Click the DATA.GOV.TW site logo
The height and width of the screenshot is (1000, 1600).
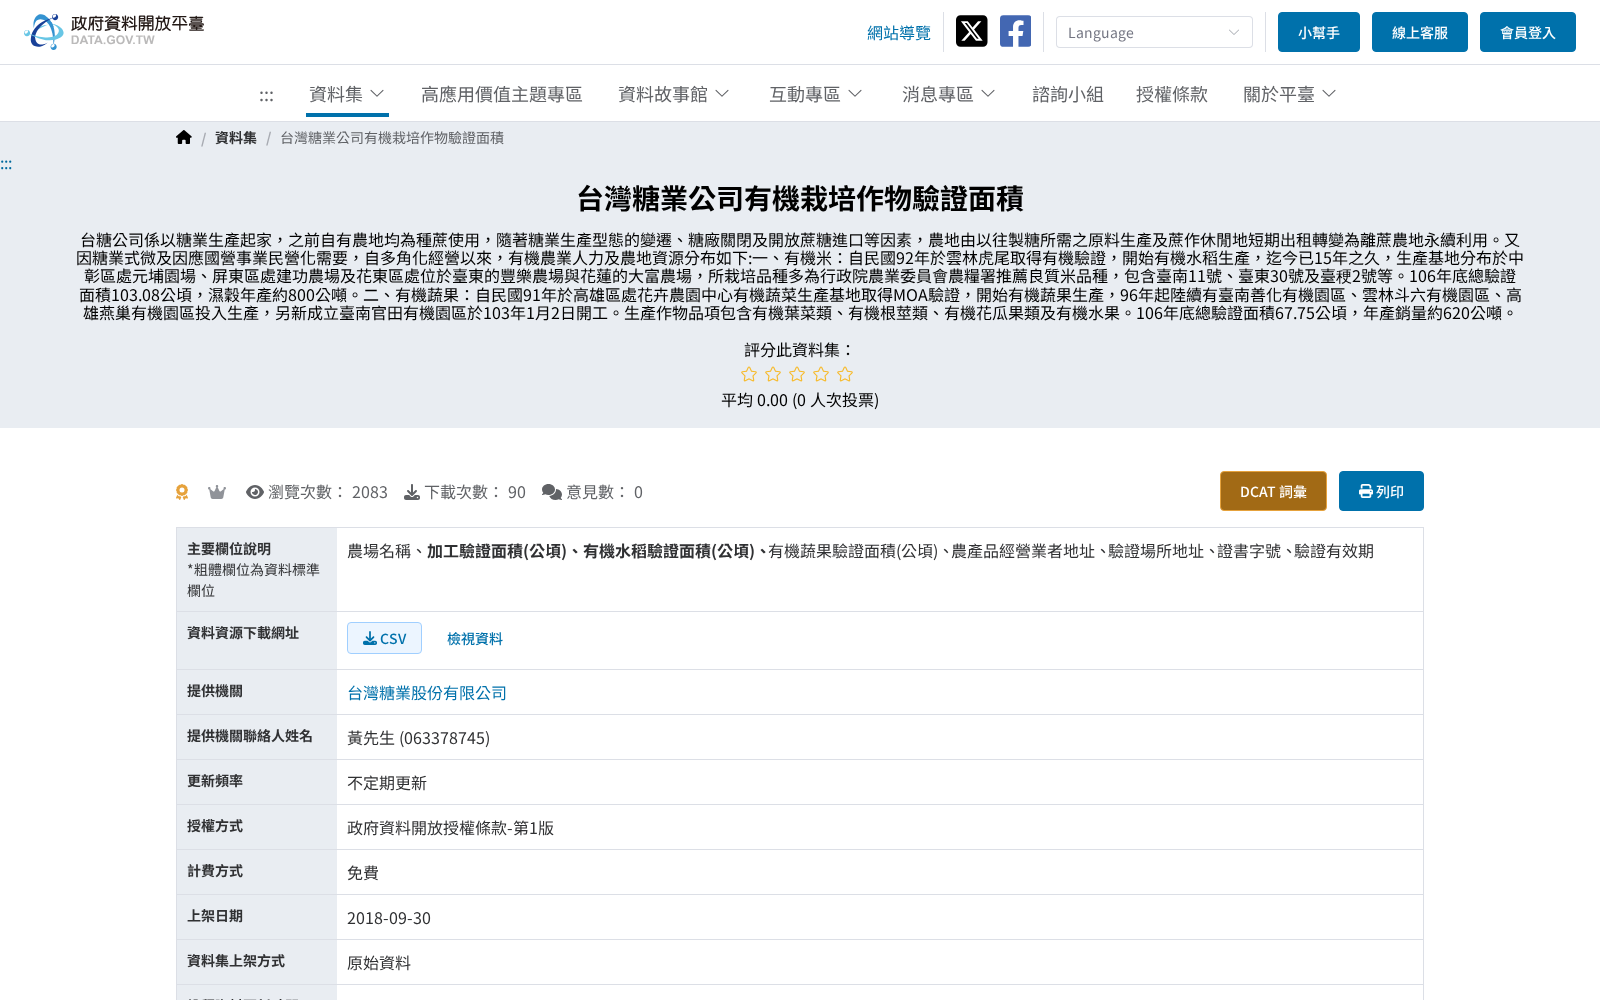coord(114,31)
